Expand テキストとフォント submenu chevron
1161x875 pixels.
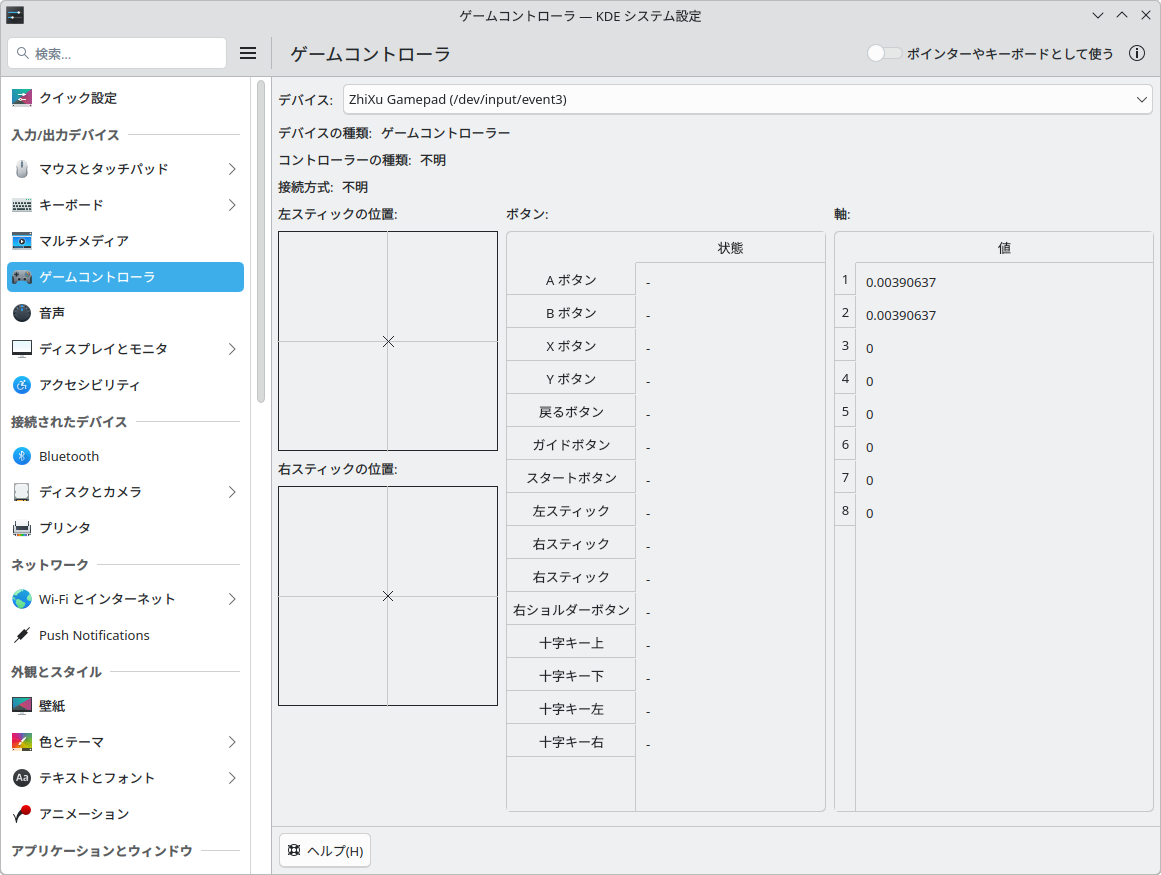[232, 777]
